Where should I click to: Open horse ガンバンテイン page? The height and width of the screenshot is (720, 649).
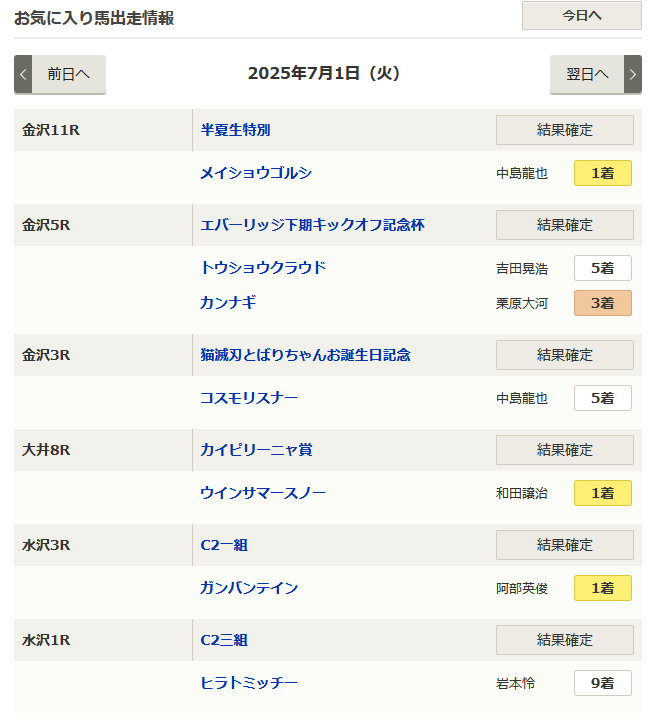coord(249,588)
